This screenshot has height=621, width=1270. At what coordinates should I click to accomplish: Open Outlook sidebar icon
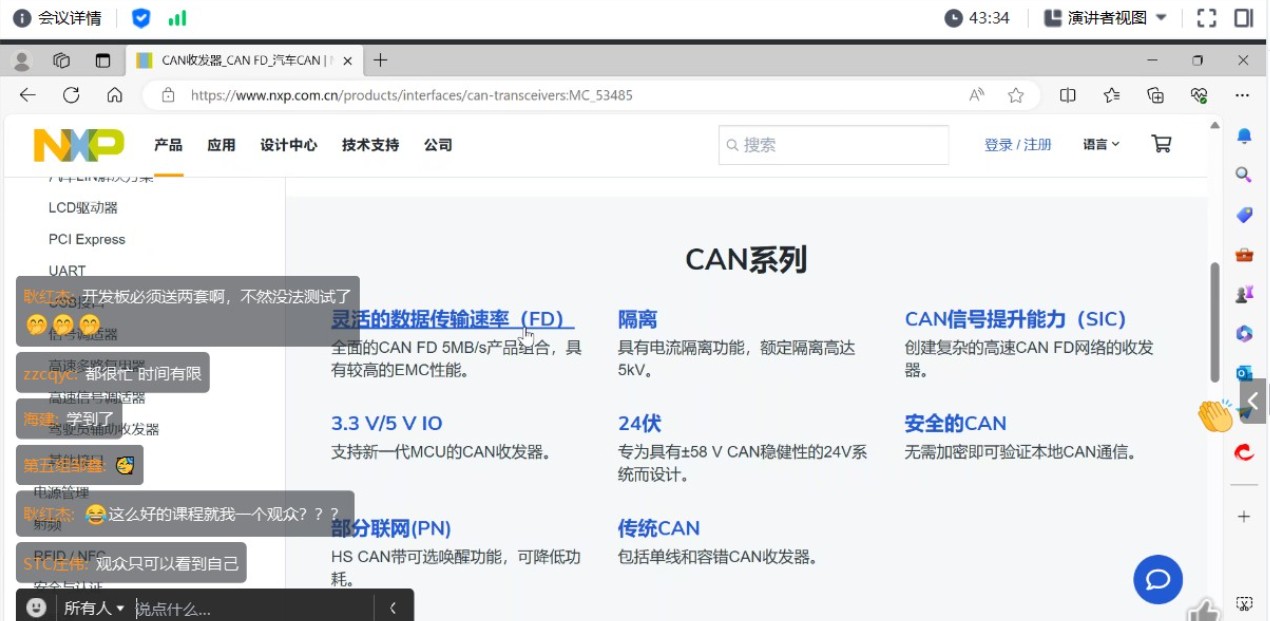[1243, 373]
